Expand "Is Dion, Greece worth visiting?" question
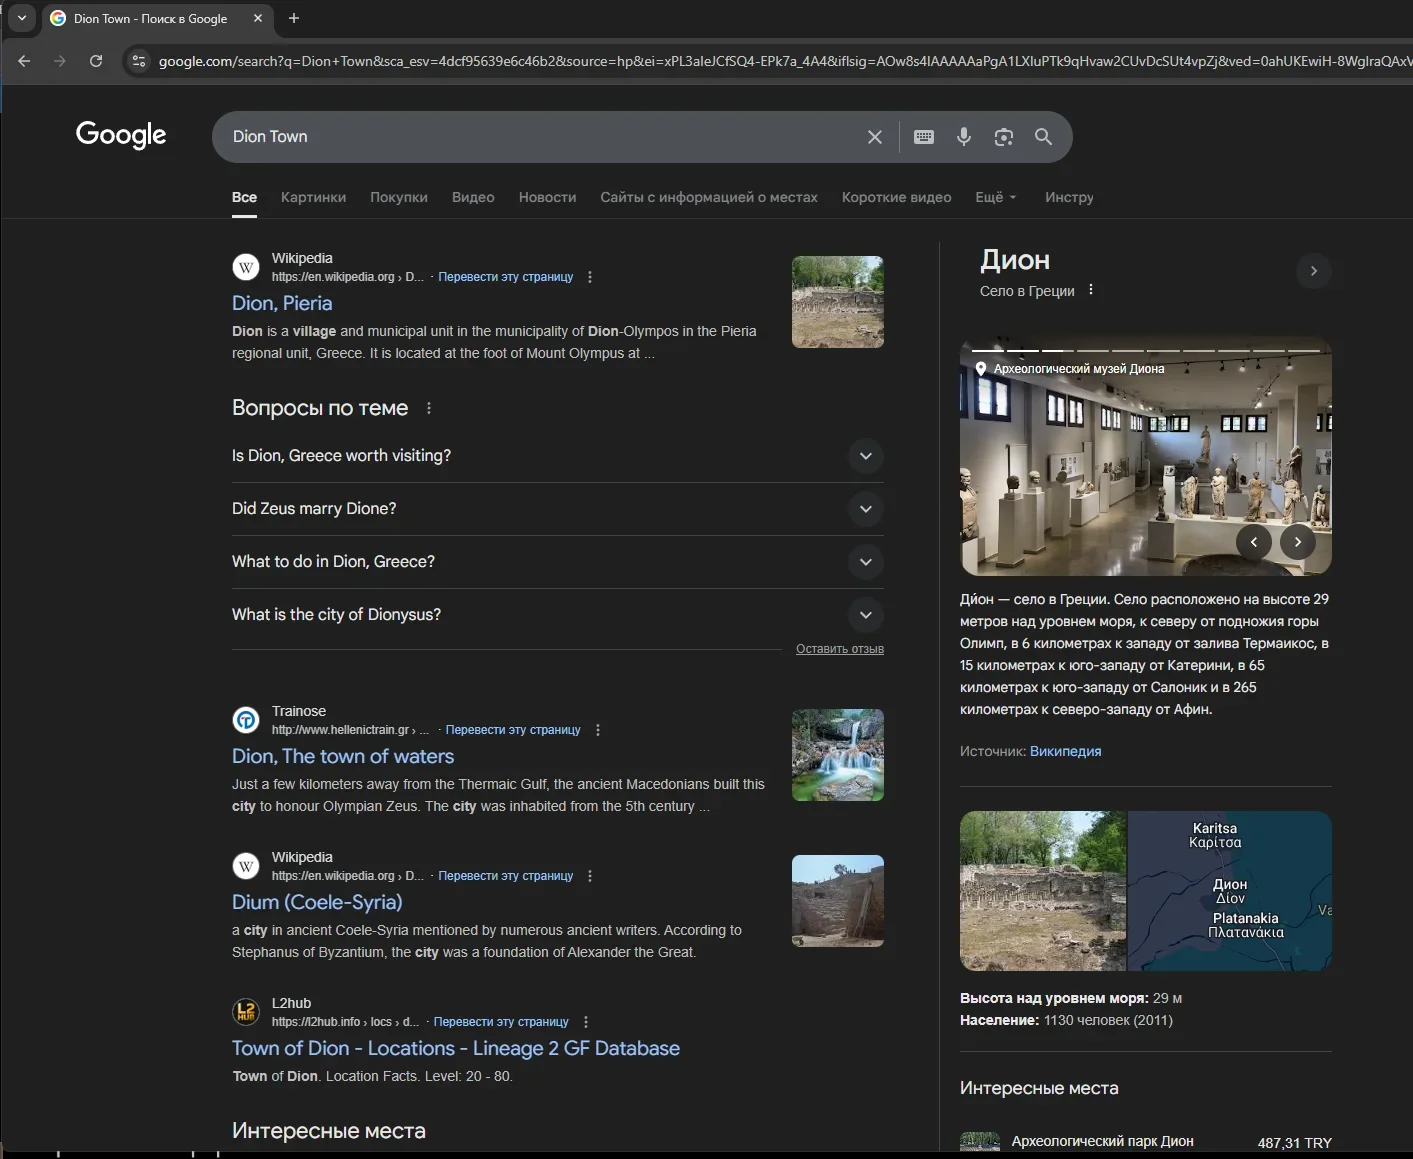Screen dimensions: 1413x1159 (865, 456)
